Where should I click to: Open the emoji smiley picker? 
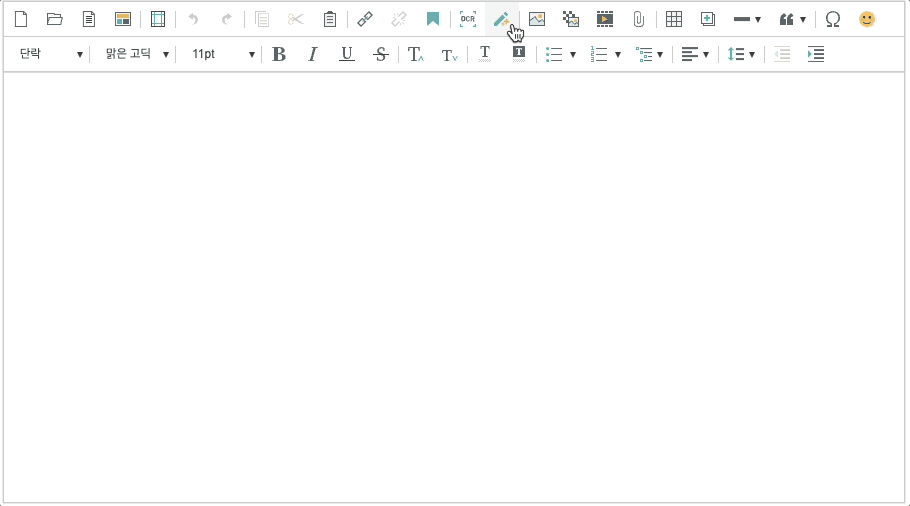tap(867, 19)
